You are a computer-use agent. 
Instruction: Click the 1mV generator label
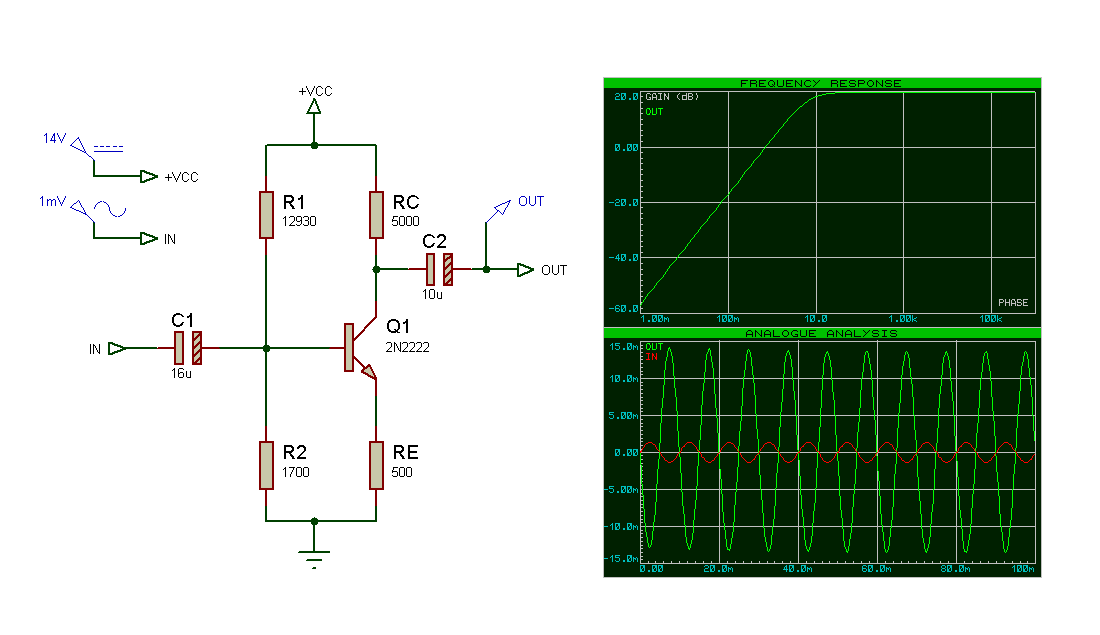click(x=53, y=201)
